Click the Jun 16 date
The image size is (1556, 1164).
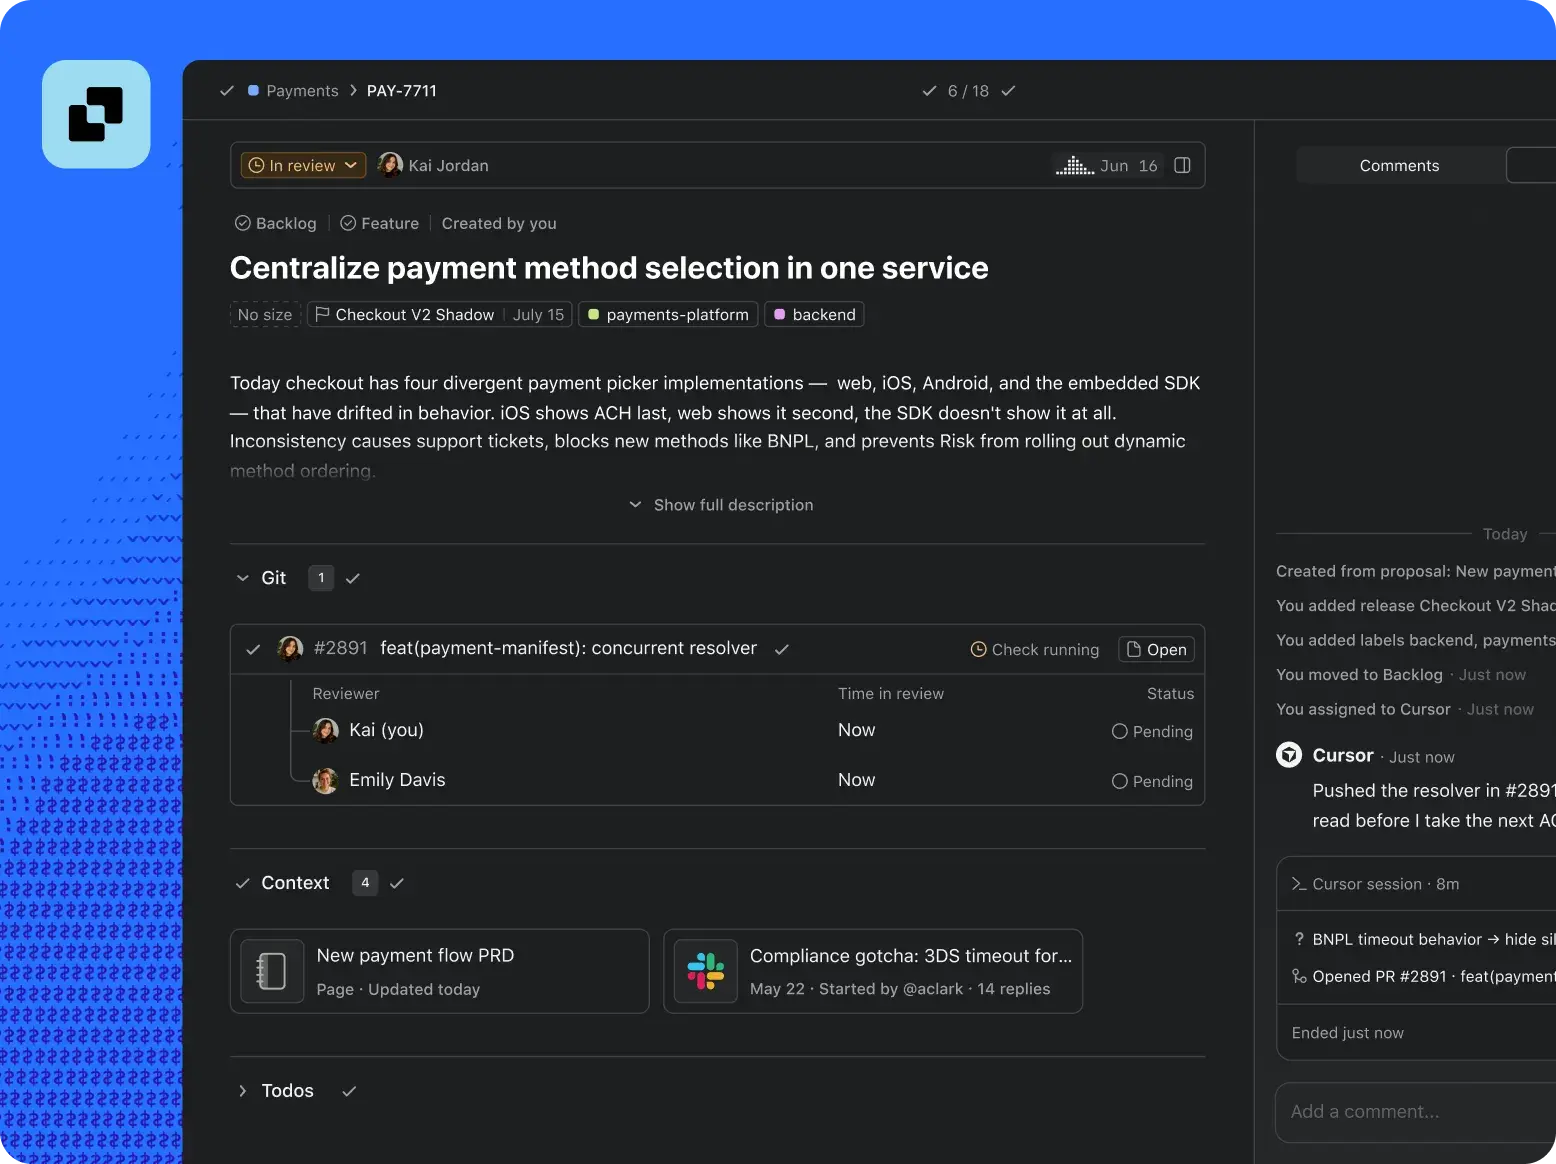[1129, 166]
